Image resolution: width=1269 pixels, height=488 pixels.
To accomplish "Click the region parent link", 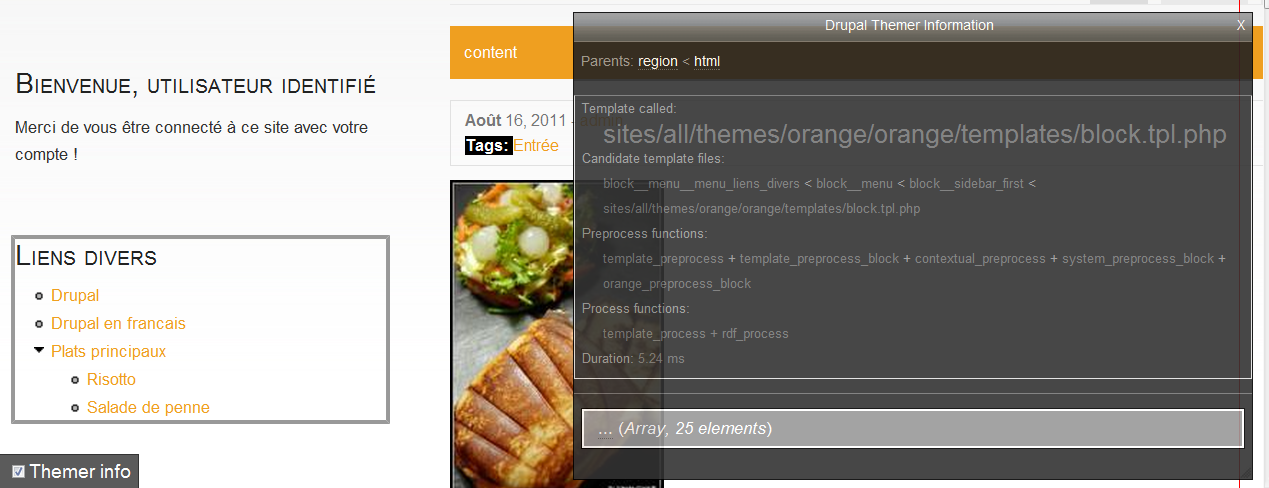I will (657, 62).
